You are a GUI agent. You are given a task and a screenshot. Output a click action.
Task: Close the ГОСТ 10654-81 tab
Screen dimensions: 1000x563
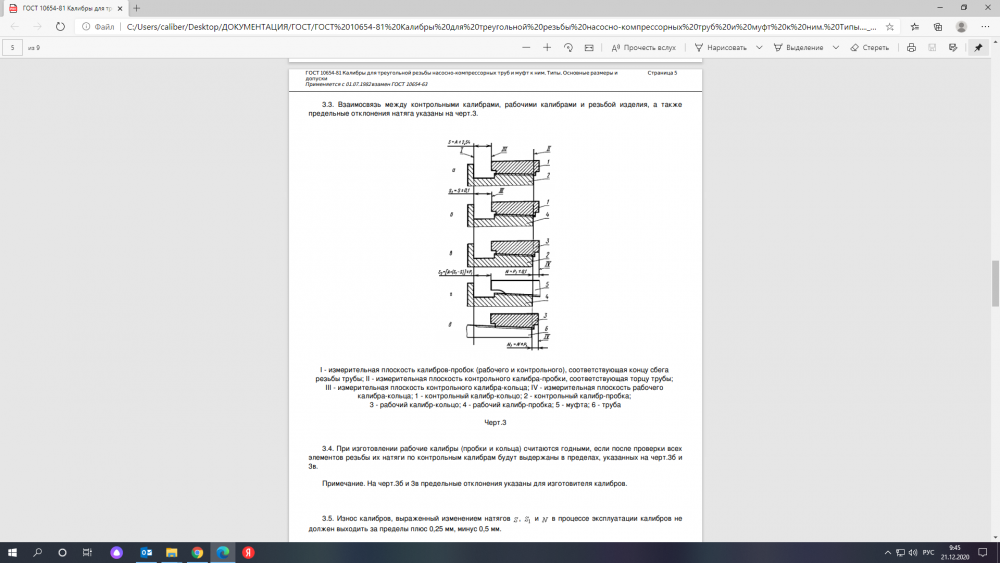point(120,8)
